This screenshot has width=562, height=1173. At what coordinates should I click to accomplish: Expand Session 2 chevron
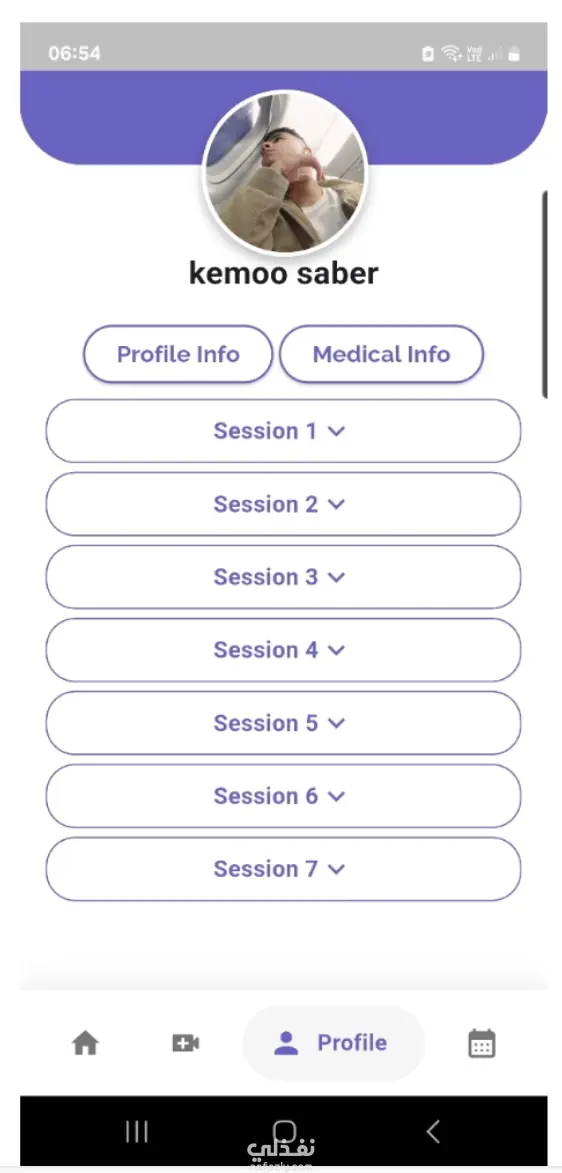(337, 504)
